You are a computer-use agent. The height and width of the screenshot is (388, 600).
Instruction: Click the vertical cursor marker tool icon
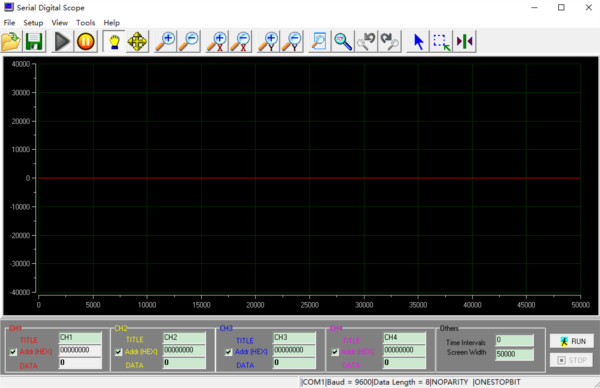465,41
